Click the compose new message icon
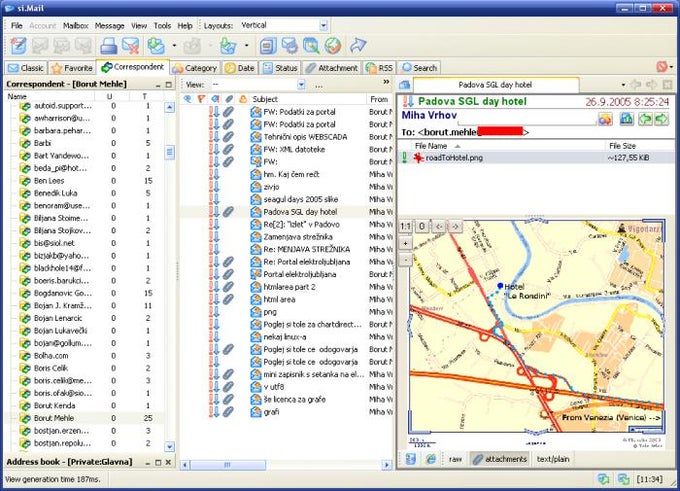Screen dimensions: 680x491 (19, 45)
